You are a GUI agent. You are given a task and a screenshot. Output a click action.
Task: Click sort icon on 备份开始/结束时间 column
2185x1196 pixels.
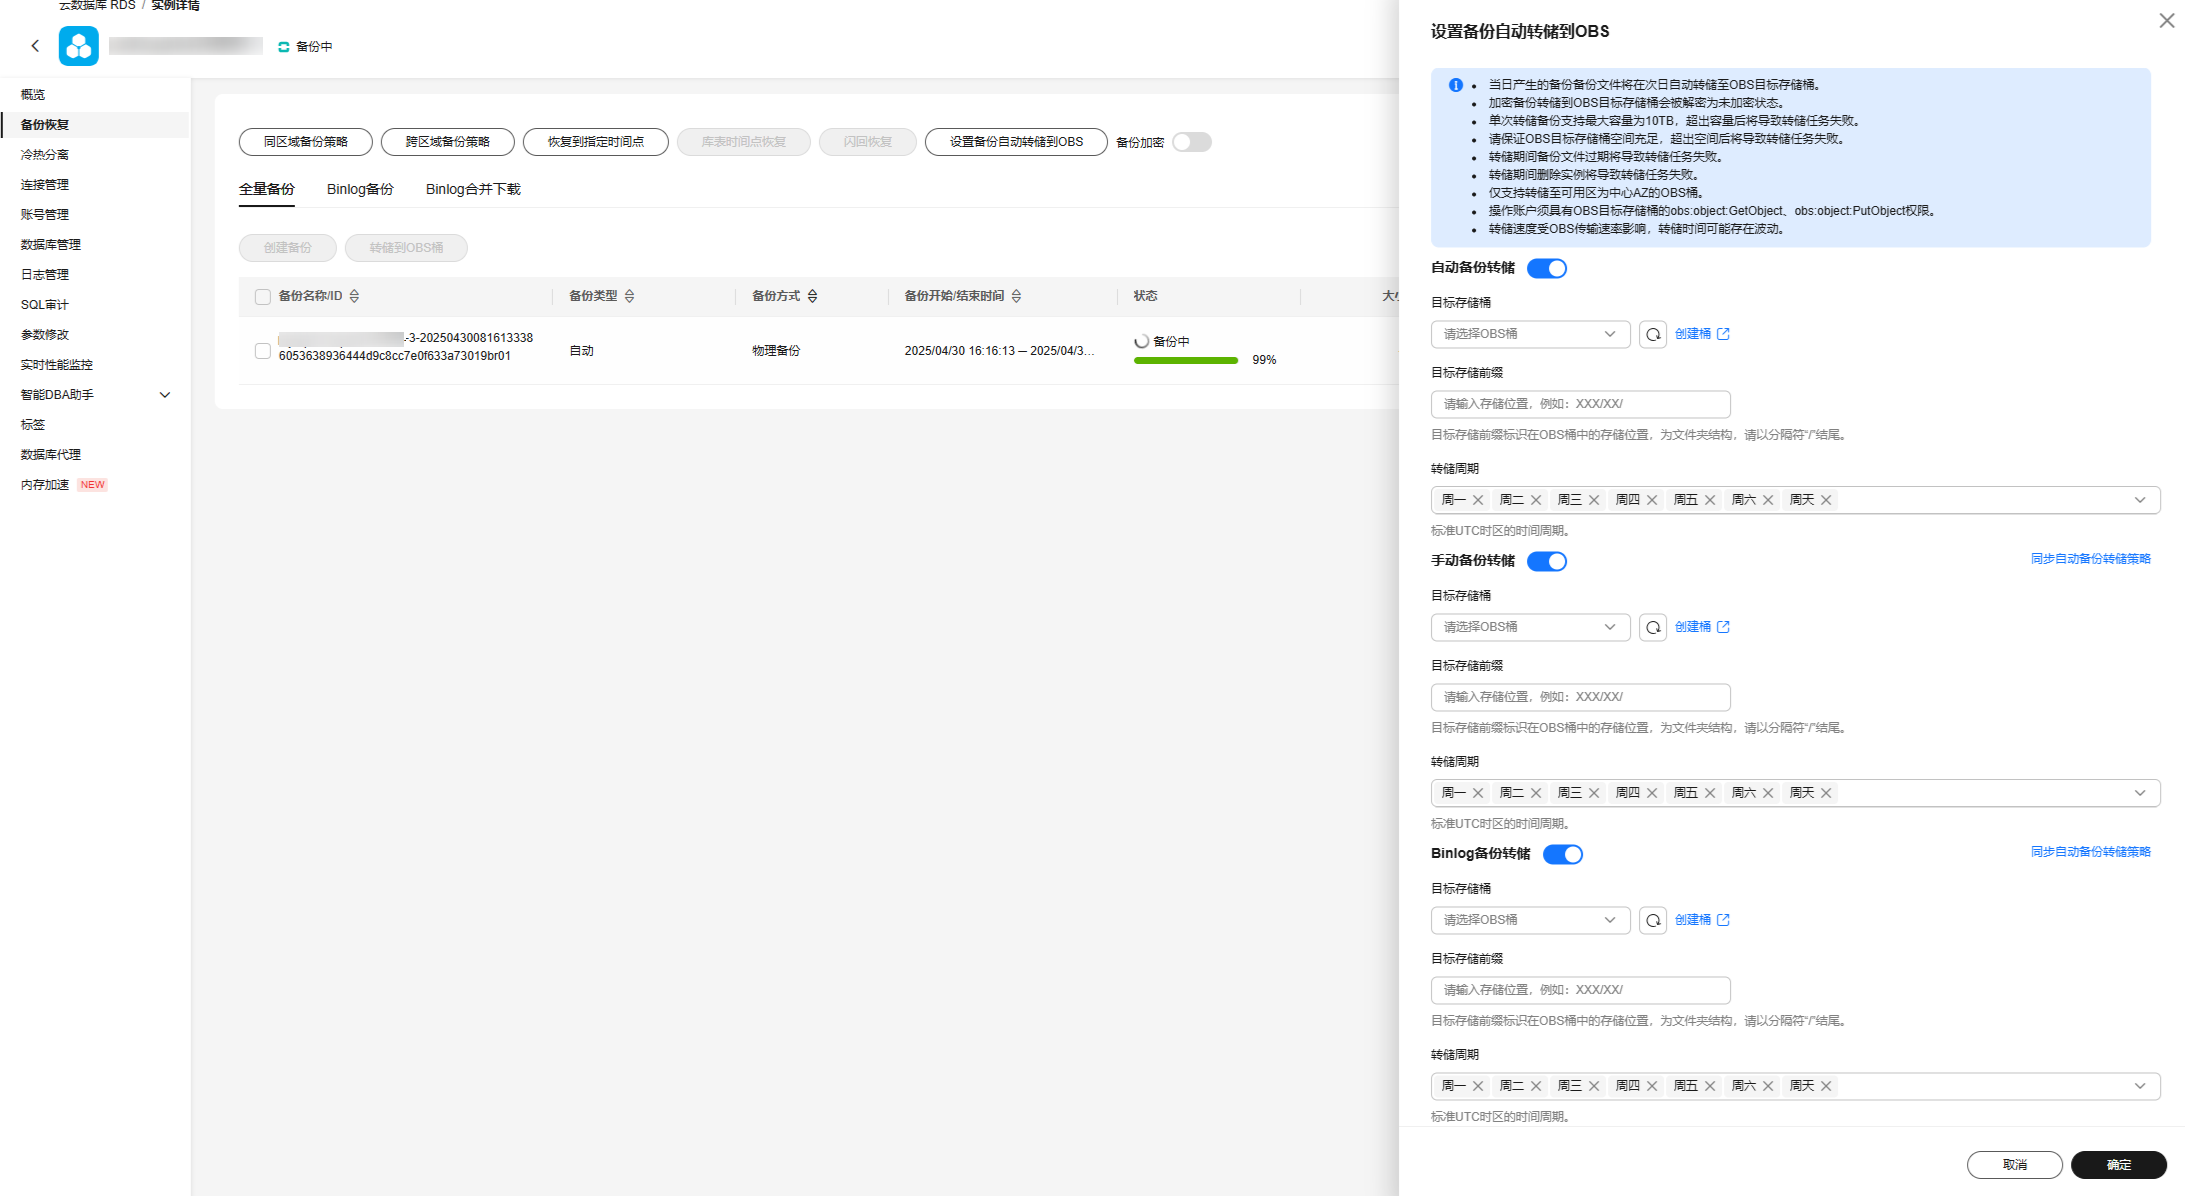pyautogui.click(x=1016, y=296)
